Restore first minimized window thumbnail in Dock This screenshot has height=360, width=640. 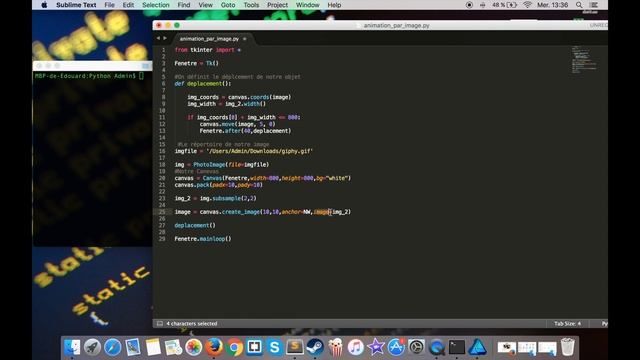point(507,348)
